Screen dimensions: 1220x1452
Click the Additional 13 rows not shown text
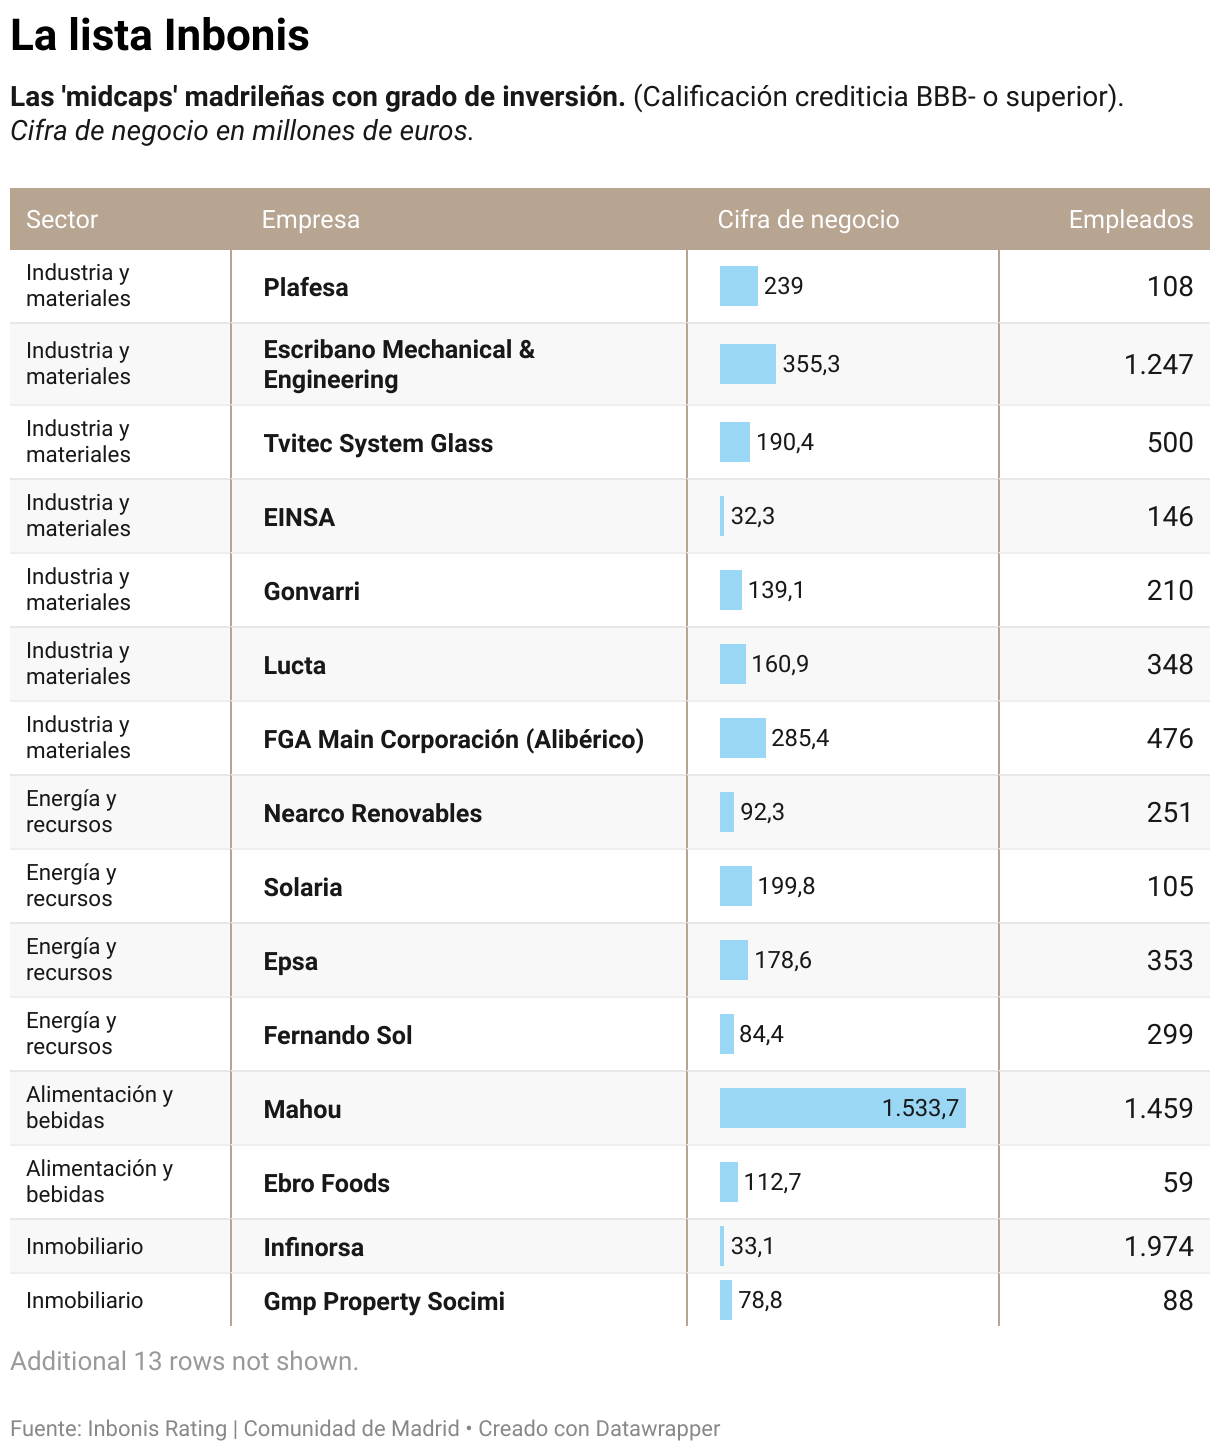click(184, 1361)
